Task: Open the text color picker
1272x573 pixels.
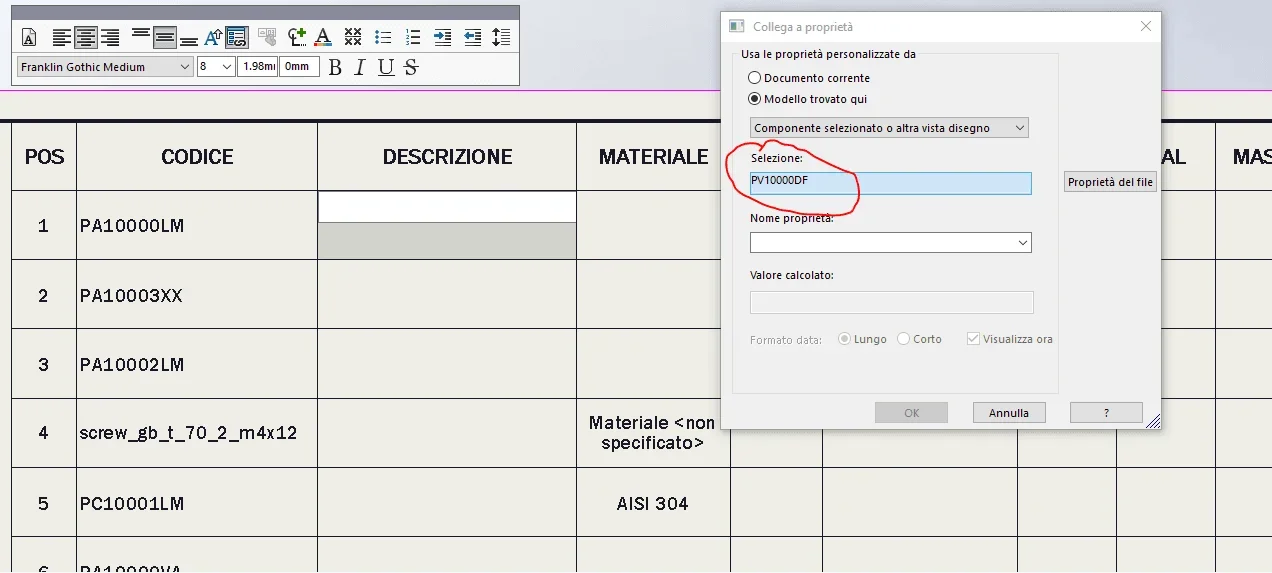Action: [x=323, y=38]
